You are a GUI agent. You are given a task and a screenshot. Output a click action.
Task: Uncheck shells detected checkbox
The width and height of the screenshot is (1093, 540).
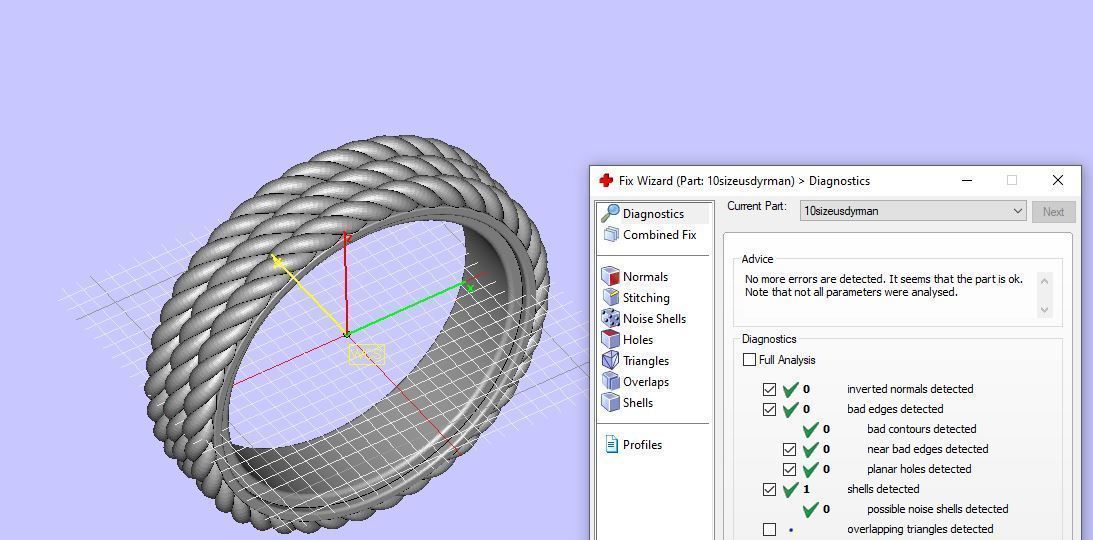click(x=770, y=490)
